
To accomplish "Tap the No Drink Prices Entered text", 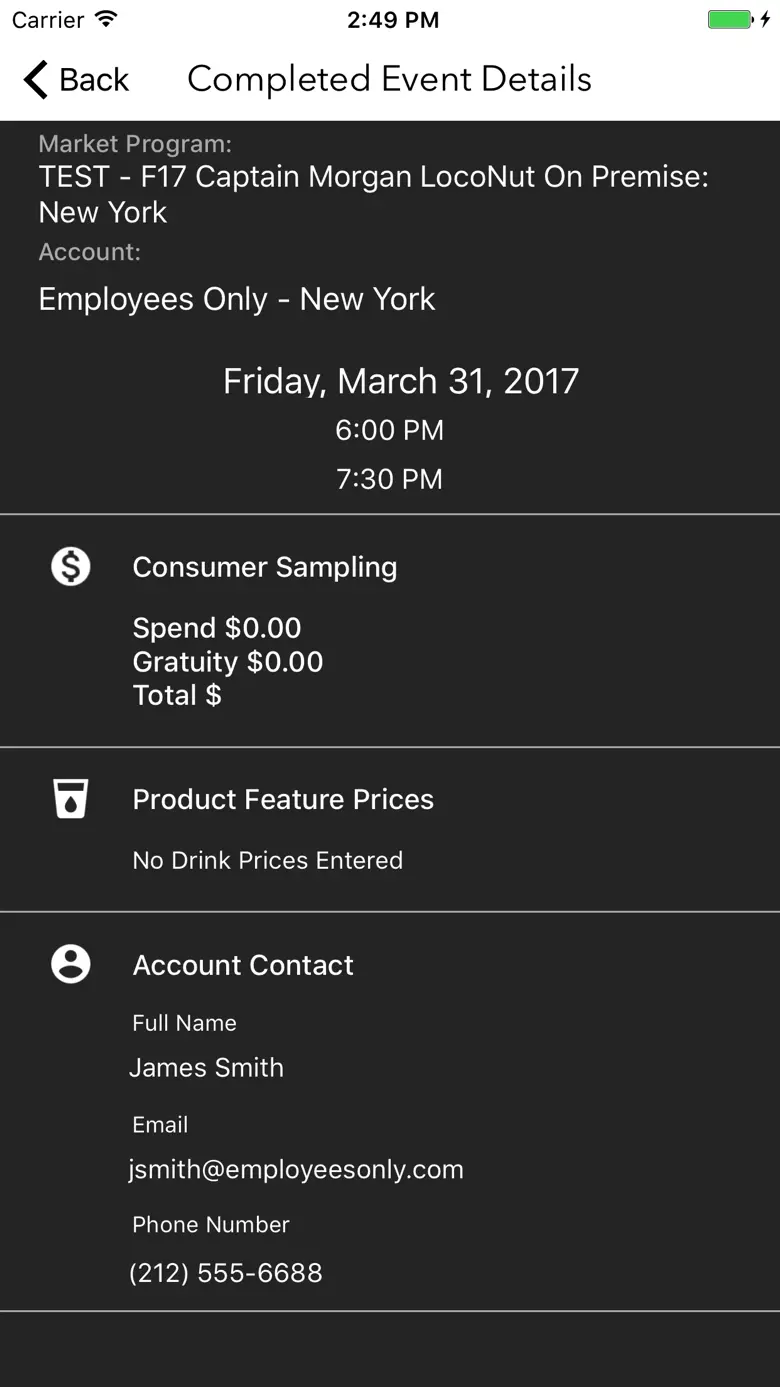I will [x=268, y=860].
